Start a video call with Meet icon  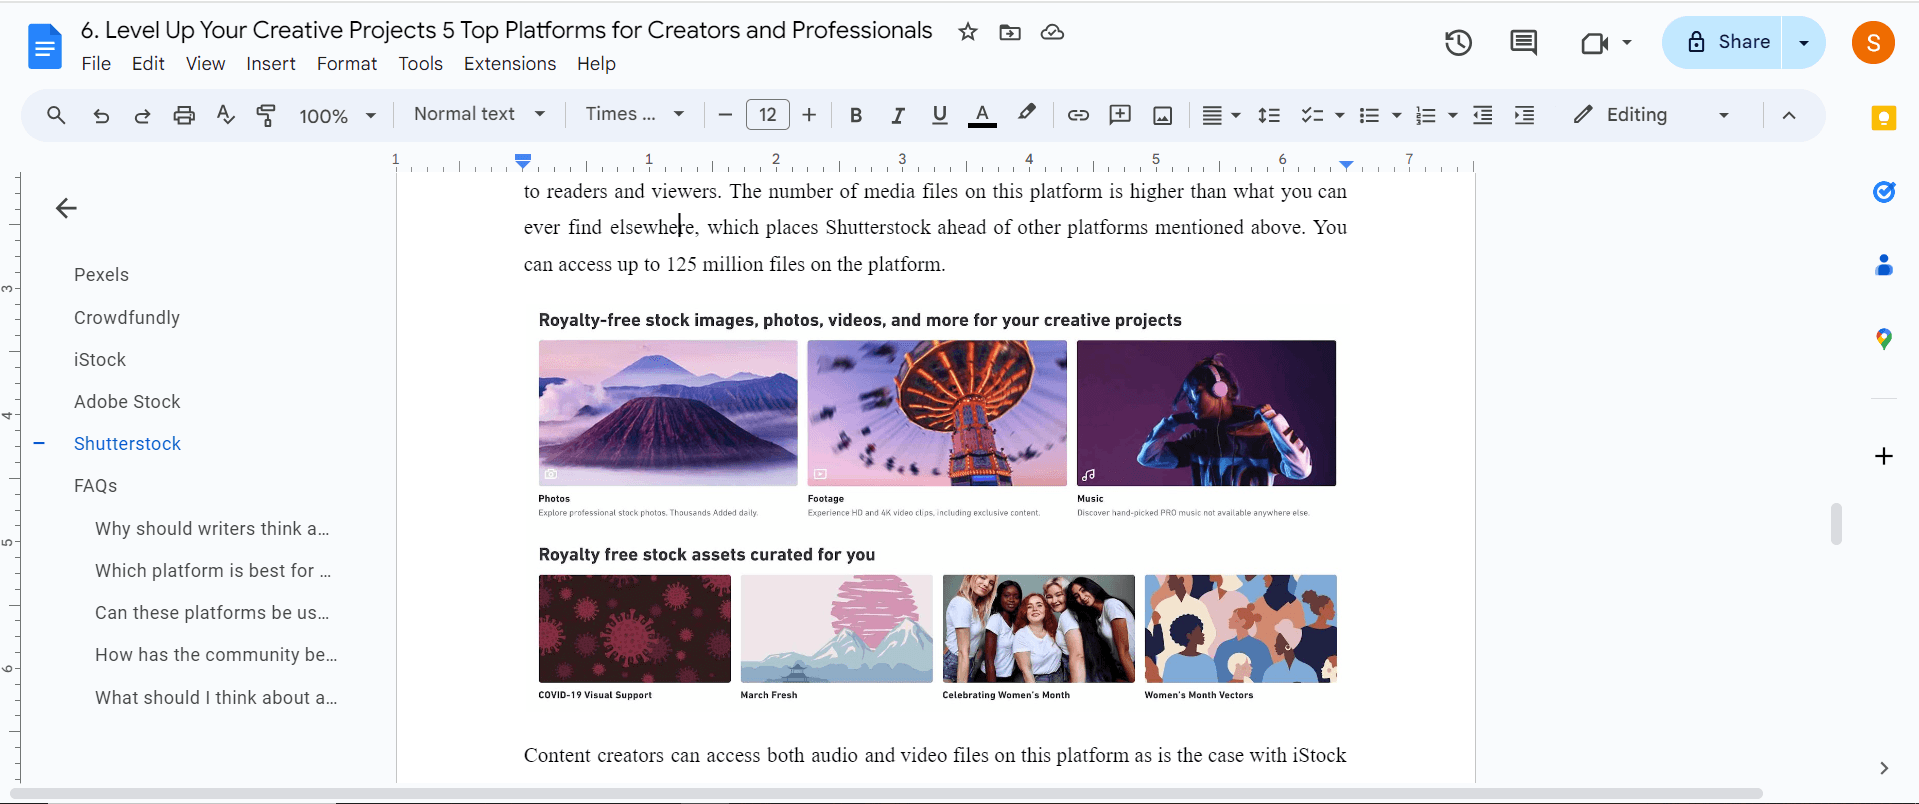coord(1595,43)
